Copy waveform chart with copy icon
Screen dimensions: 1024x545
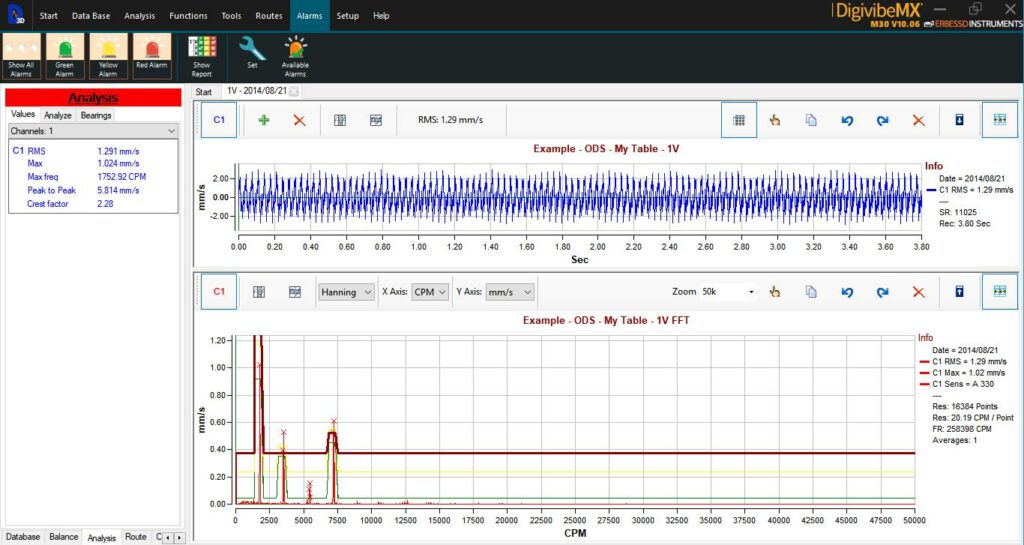click(x=810, y=120)
